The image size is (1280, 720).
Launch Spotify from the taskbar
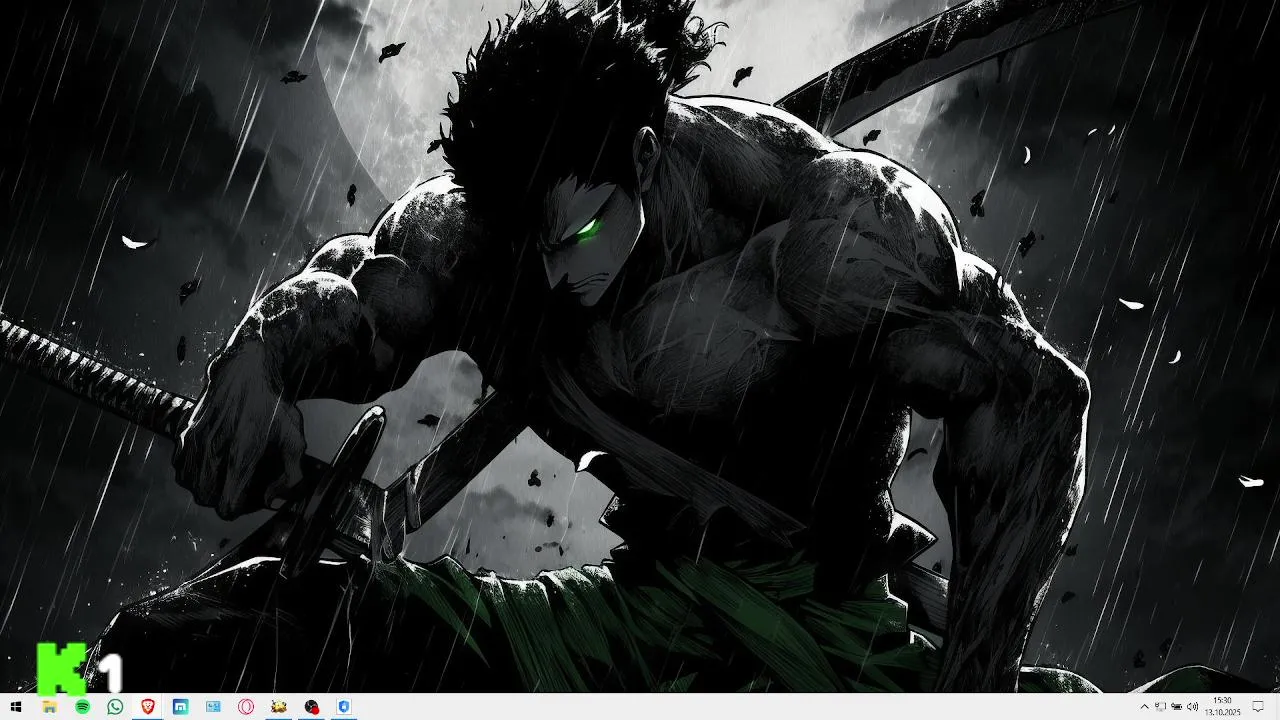82,707
